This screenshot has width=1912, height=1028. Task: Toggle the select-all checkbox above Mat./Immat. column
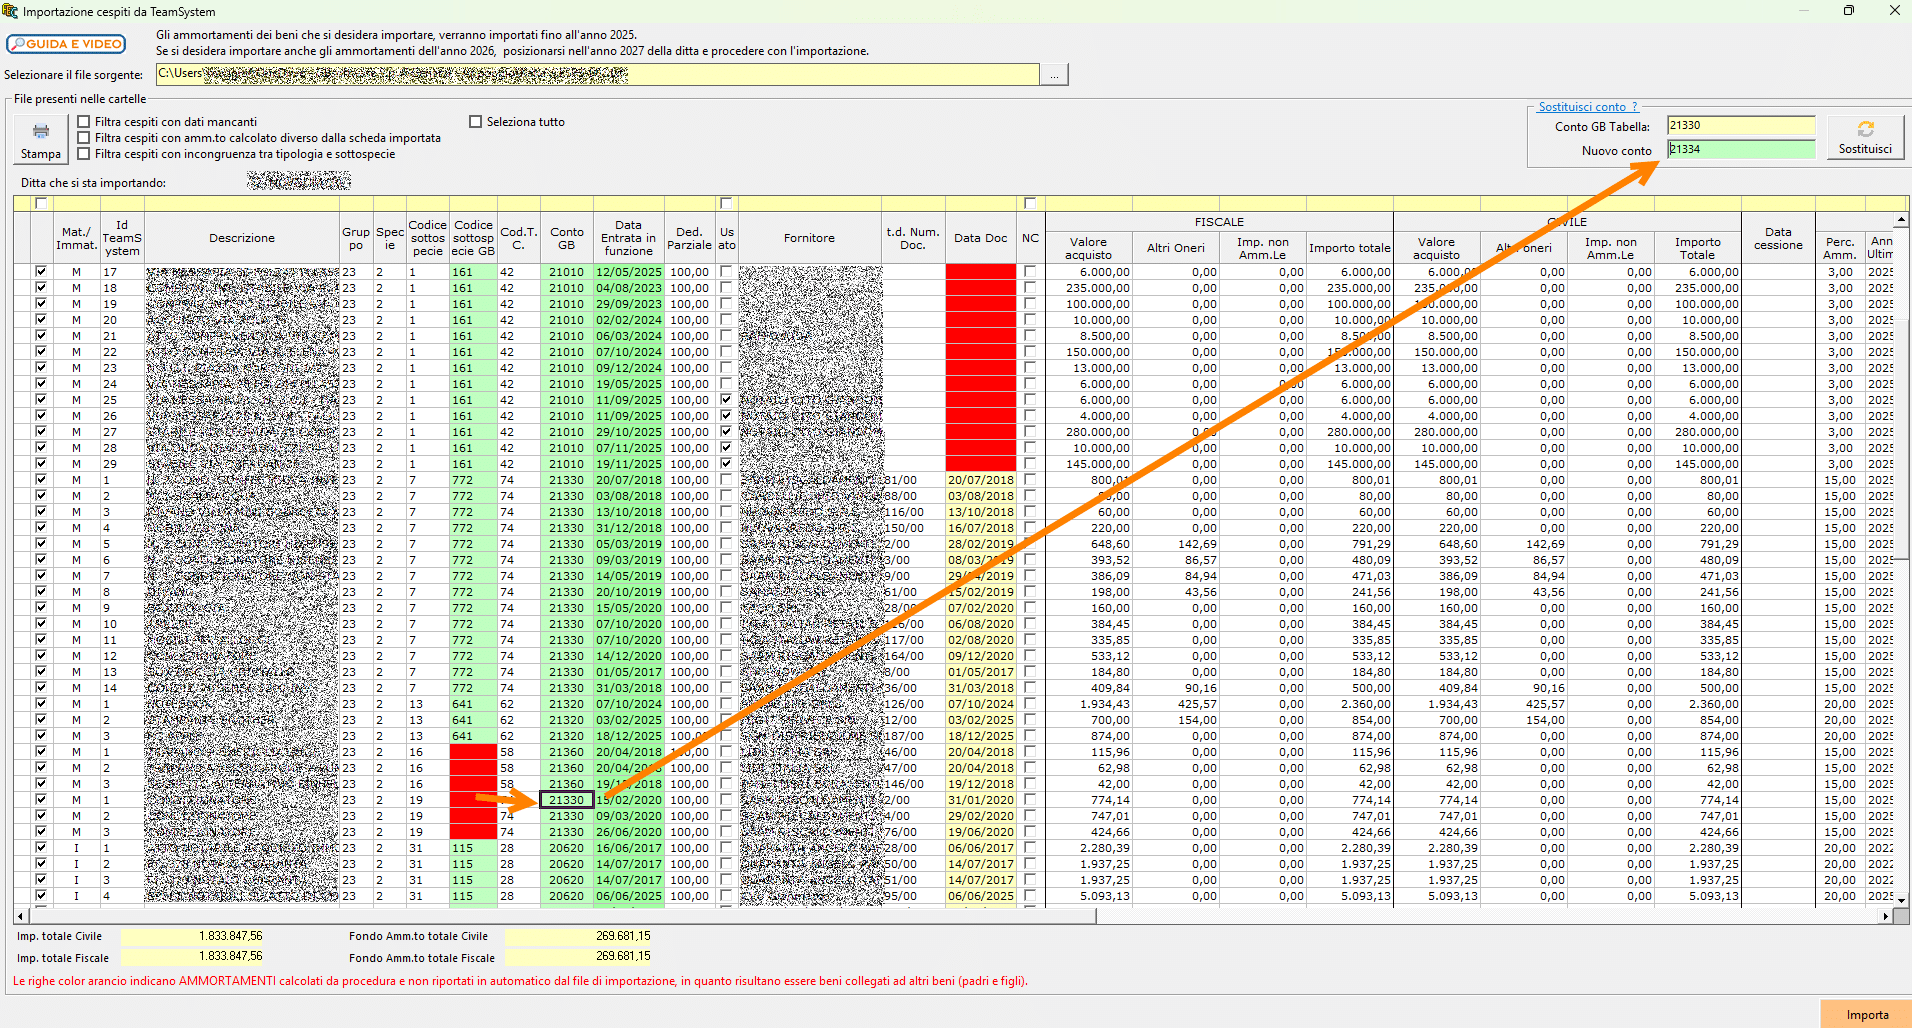41,203
